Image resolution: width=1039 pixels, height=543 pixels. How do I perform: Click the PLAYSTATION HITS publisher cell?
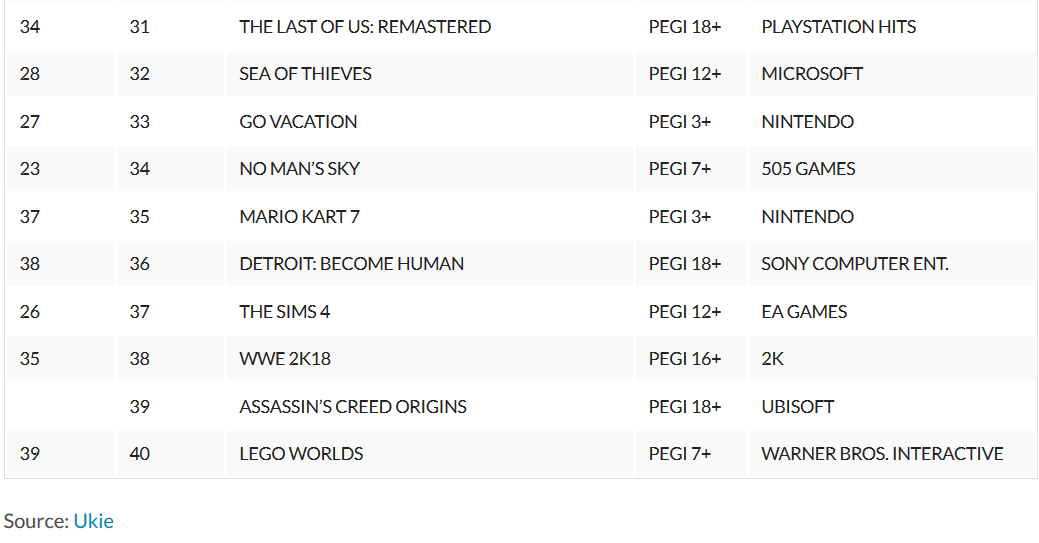pos(838,27)
